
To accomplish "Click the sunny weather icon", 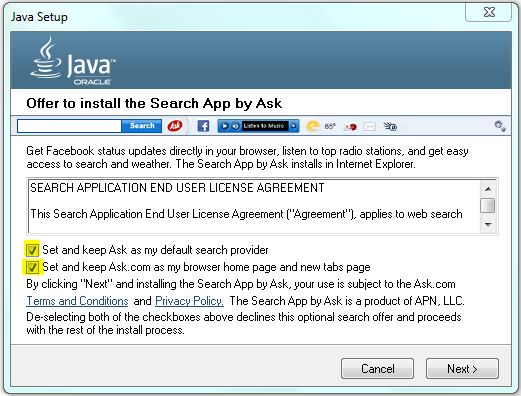I will pyautogui.click(x=313, y=126).
